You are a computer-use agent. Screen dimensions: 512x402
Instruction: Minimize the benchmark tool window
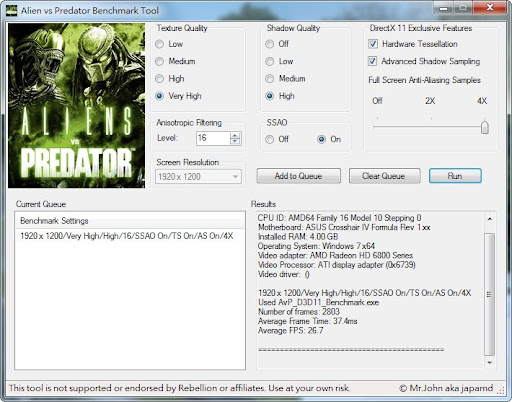coord(444,8)
